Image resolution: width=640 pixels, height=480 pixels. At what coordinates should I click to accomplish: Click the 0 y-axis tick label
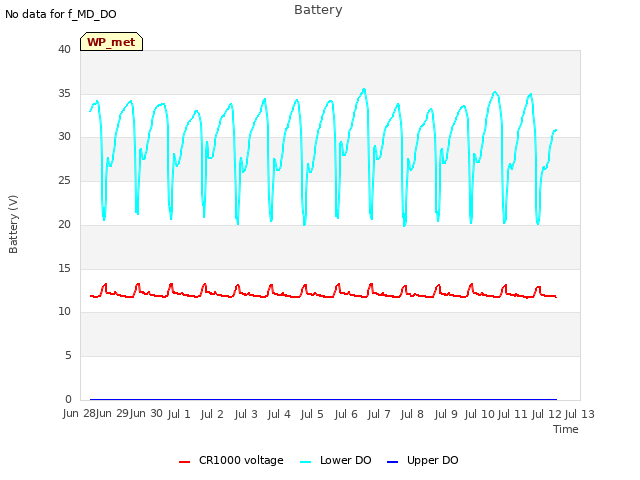68,399
